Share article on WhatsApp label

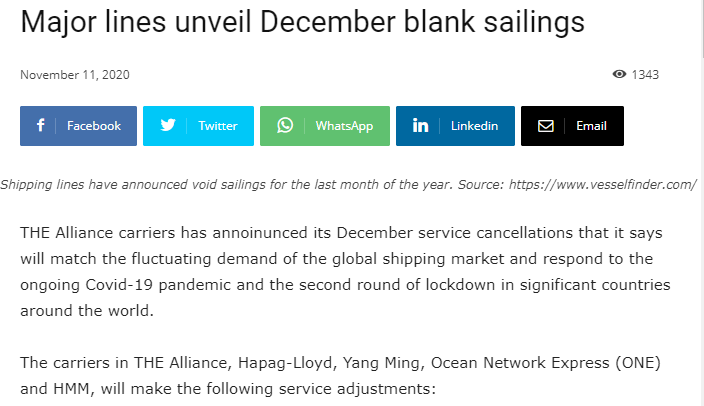[x=344, y=126]
